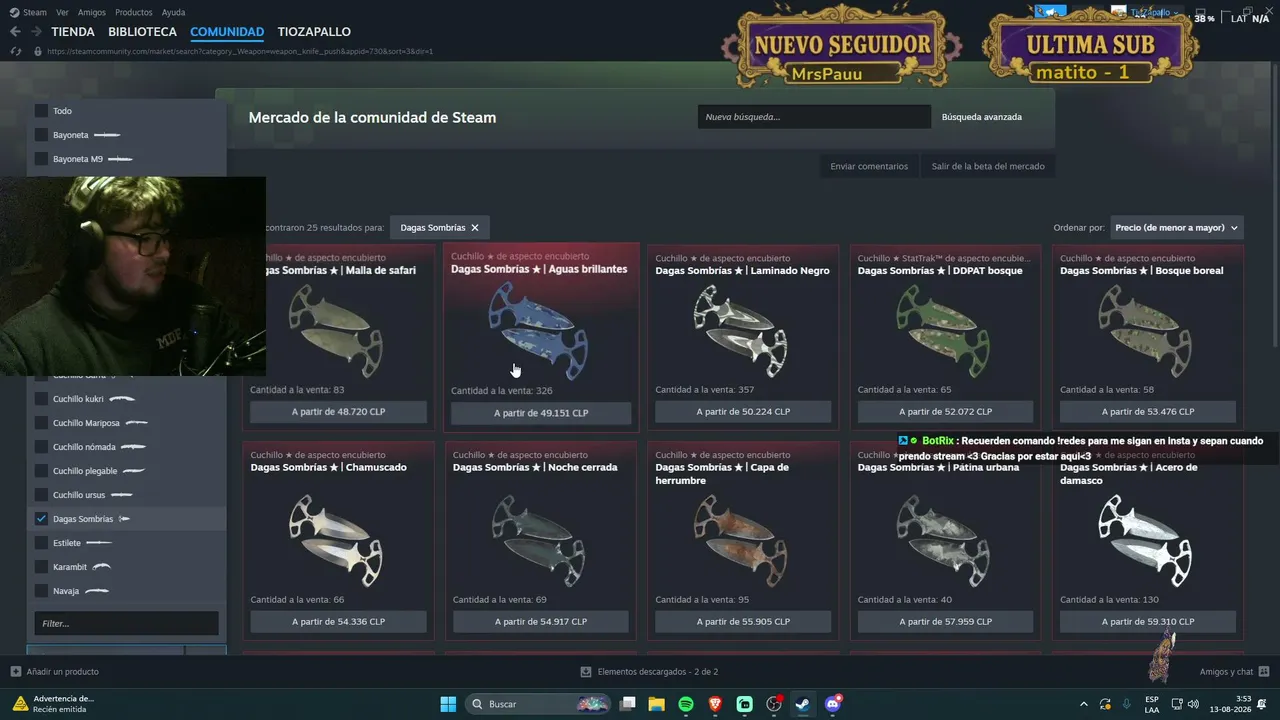Check the Estilete filter checkbox
1280x720 pixels.
(x=41, y=543)
